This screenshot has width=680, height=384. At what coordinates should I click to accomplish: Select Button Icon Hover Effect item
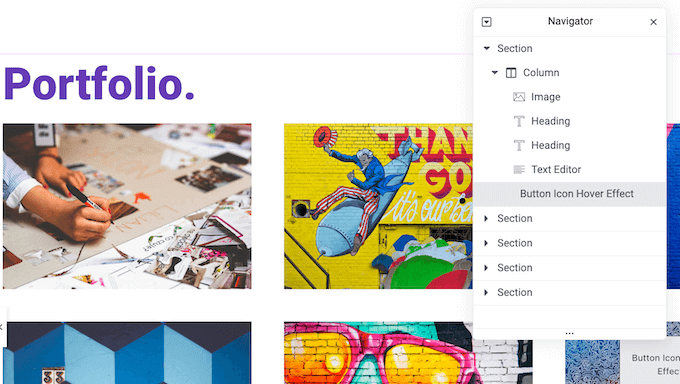pos(570,194)
